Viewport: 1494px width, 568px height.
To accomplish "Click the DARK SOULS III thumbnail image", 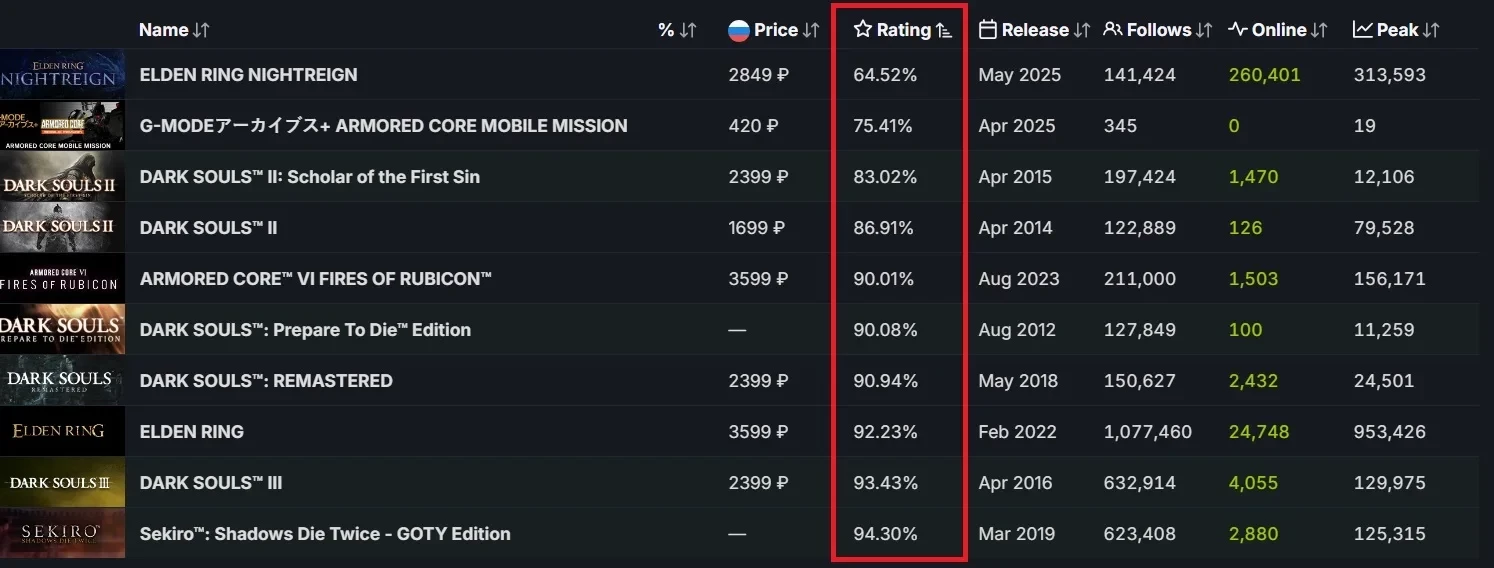I will point(62,483).
